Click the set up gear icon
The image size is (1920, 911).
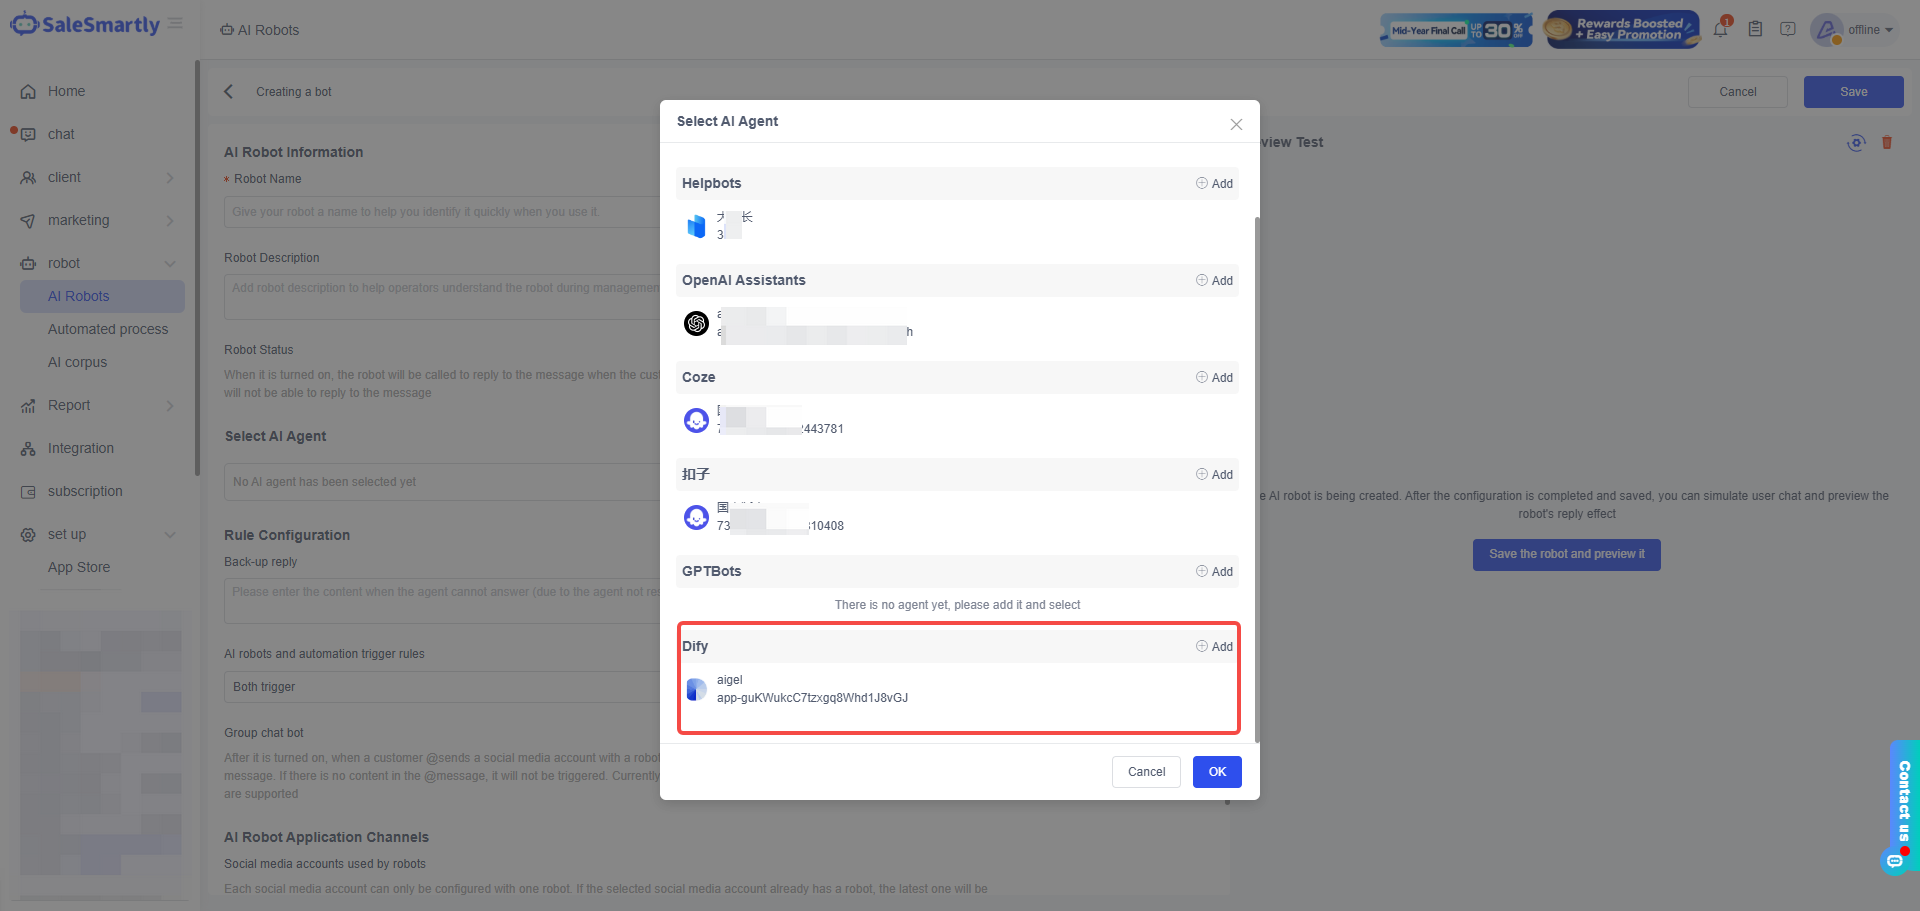(x=28, y=535)
